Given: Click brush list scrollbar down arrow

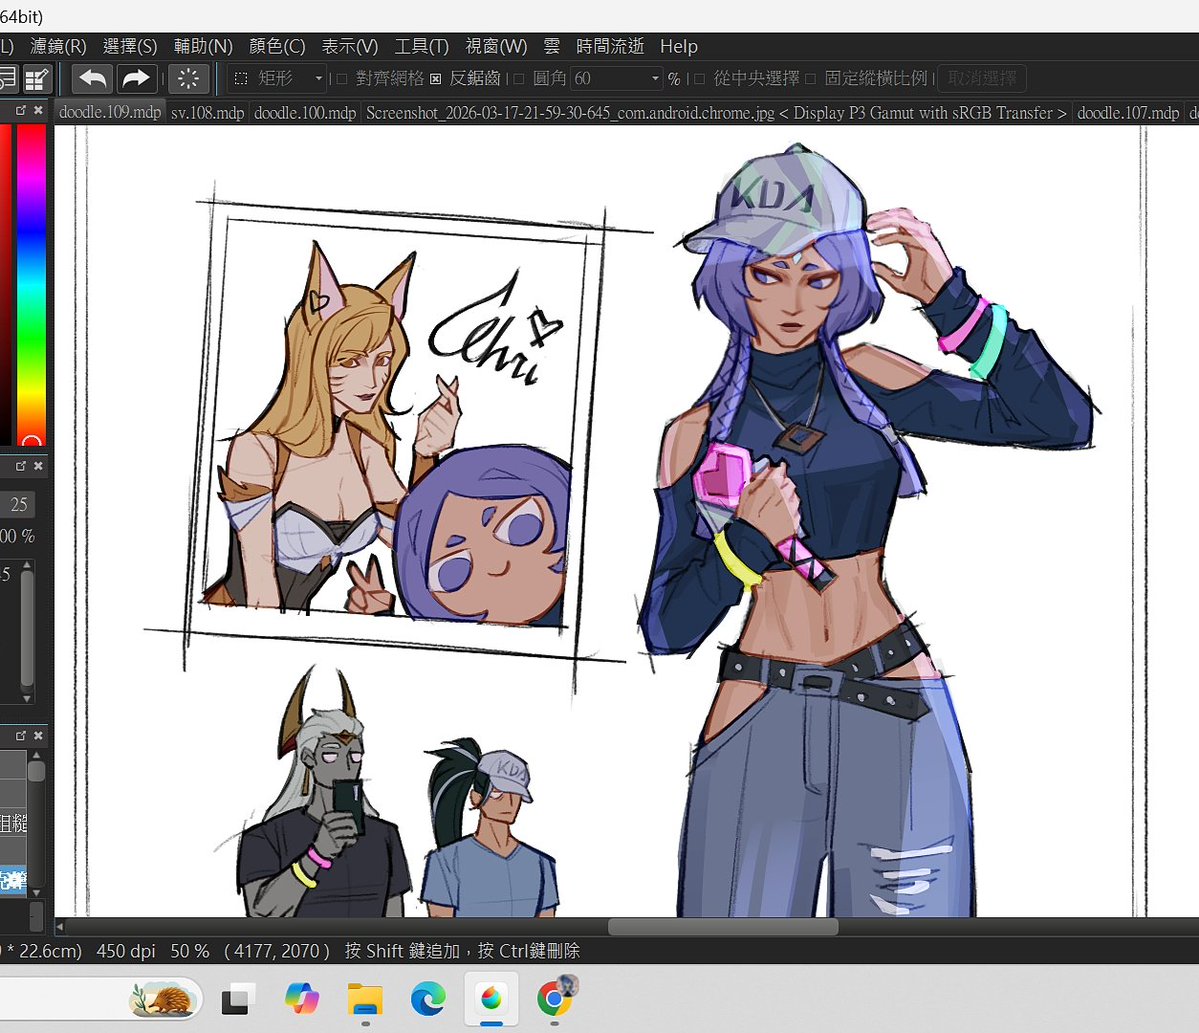Looking at the screenshot, I should 36,892.
